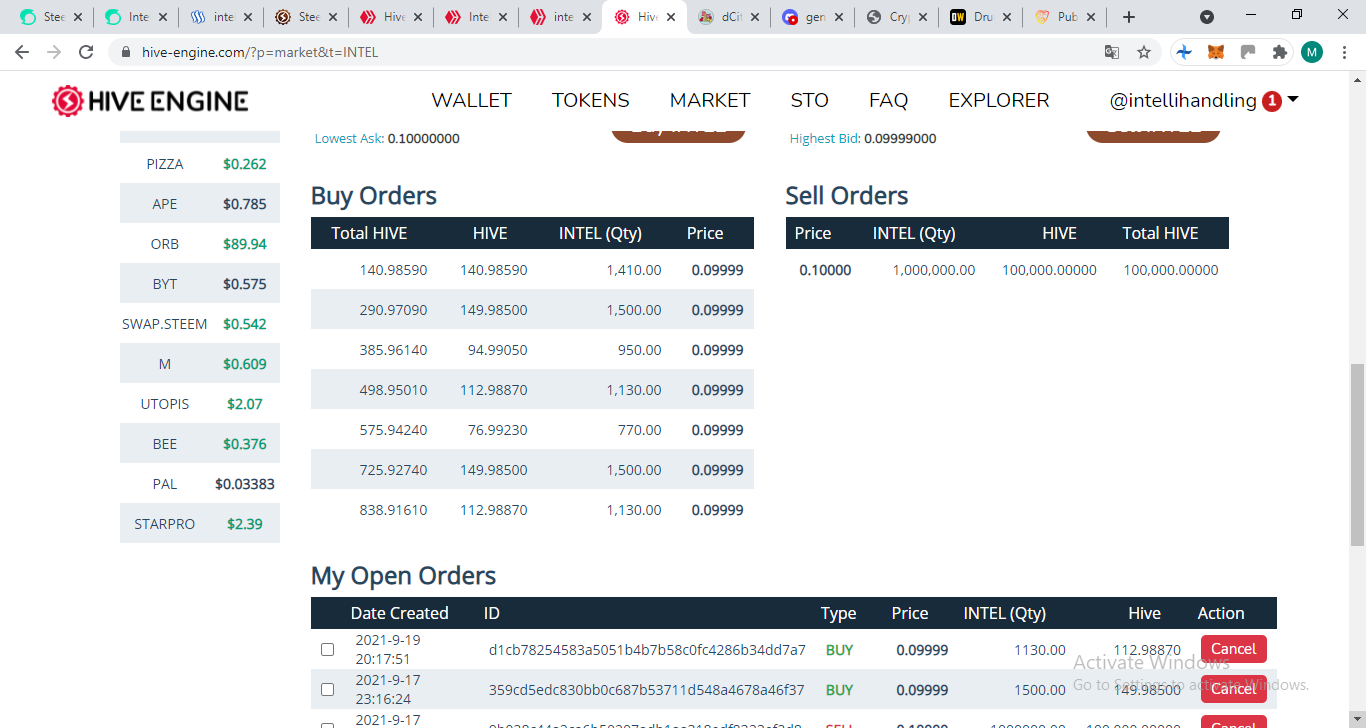
Task: Click the blue extension icon beside the fox
Action: 1184,52
